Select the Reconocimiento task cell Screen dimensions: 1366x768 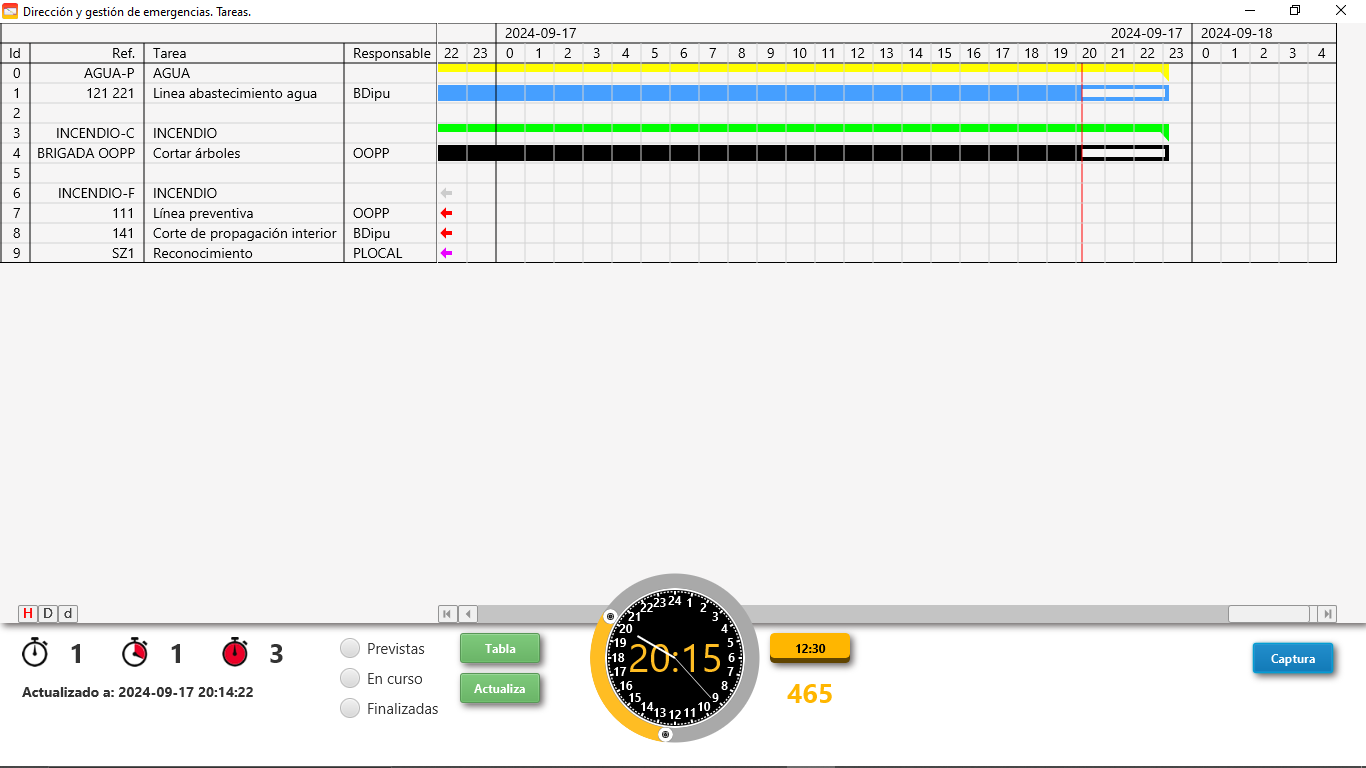coord(244,253)
